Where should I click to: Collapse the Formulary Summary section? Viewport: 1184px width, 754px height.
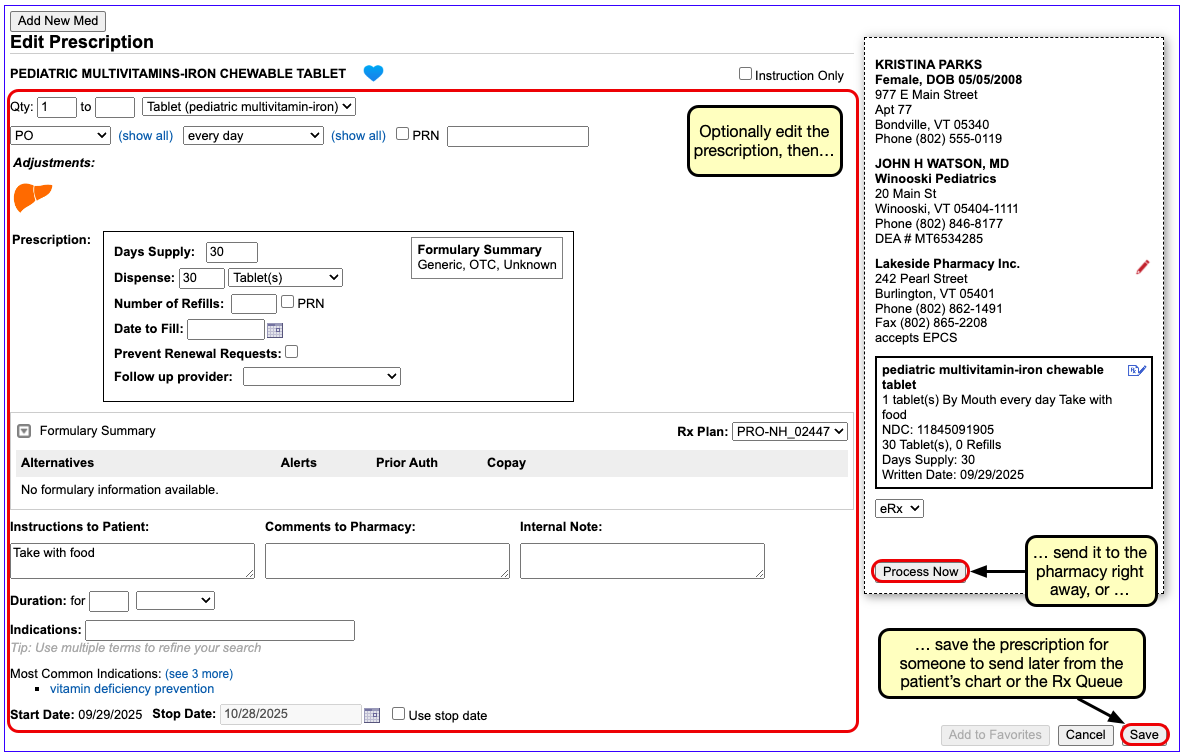(25, 431)
